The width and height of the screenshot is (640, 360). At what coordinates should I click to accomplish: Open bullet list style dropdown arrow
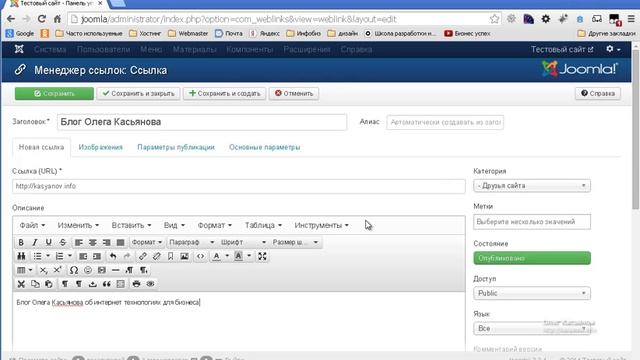(48, 256)
